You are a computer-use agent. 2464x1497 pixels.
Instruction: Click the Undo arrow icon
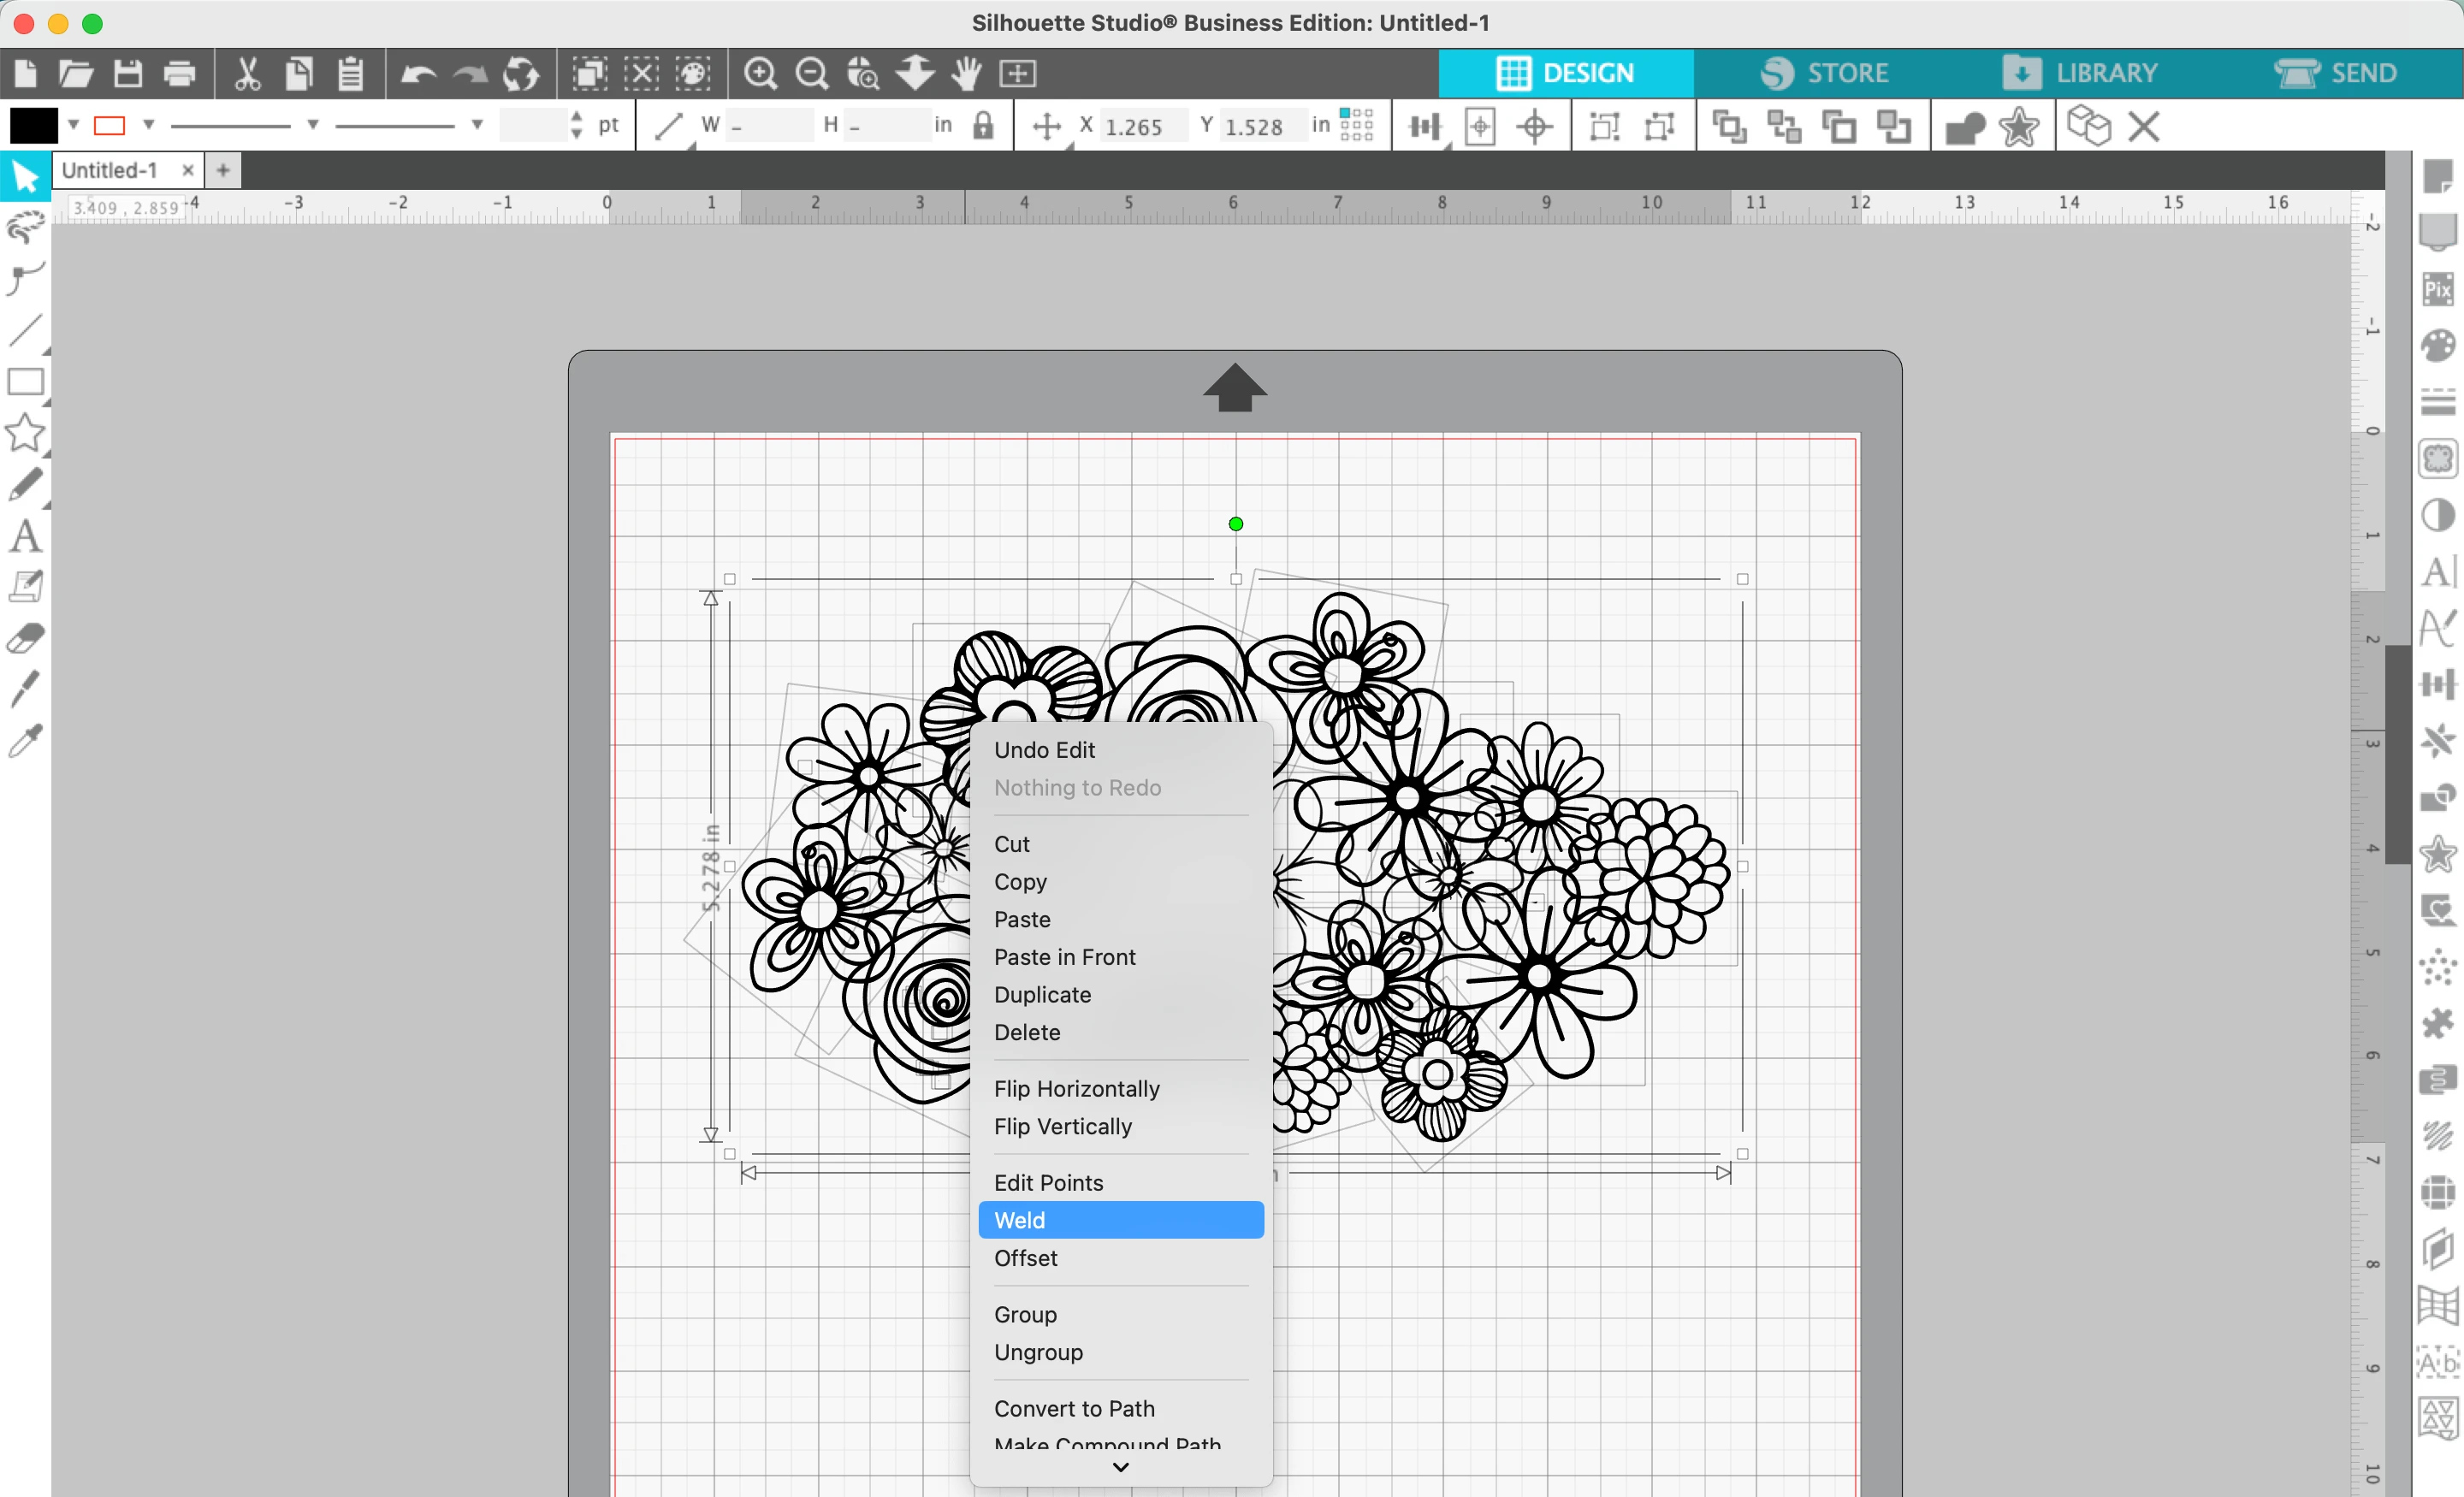pos(418,74)
